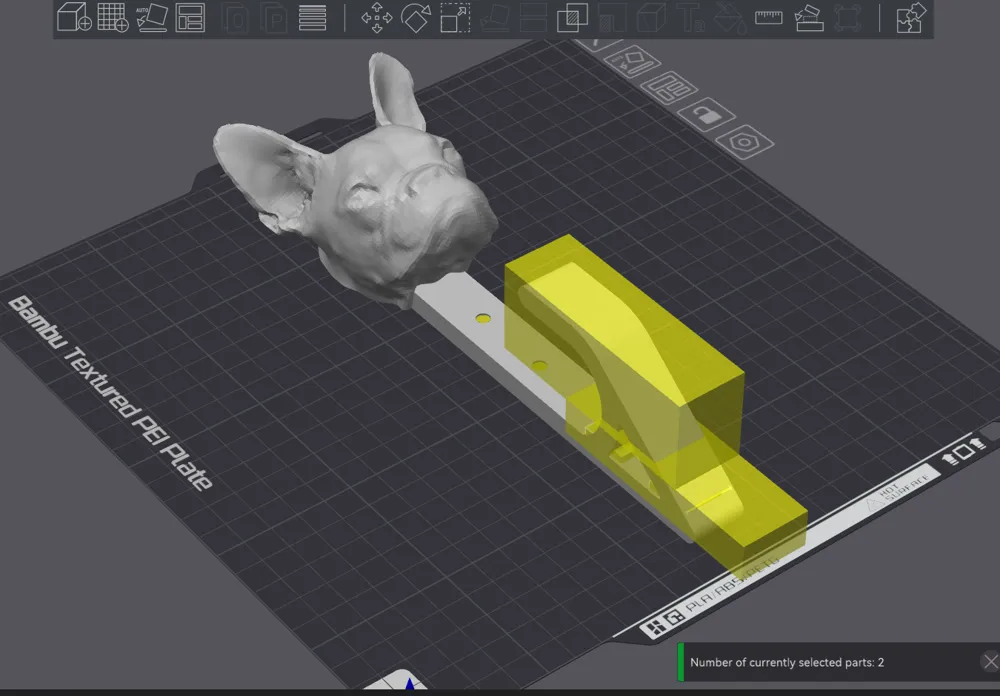Image resolution: width=1000 pixels, height=696 pixels.
Task: Click the Split to parts icon
Action: click(x=274, y=18)
